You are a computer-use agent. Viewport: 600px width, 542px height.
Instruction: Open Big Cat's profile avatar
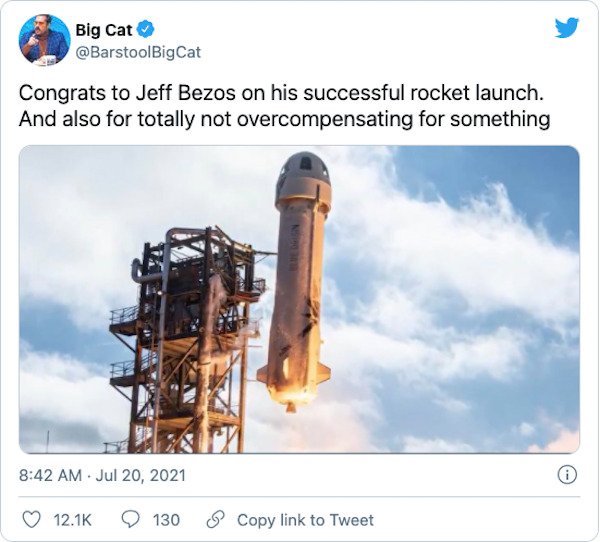click(x=44, y=40)
